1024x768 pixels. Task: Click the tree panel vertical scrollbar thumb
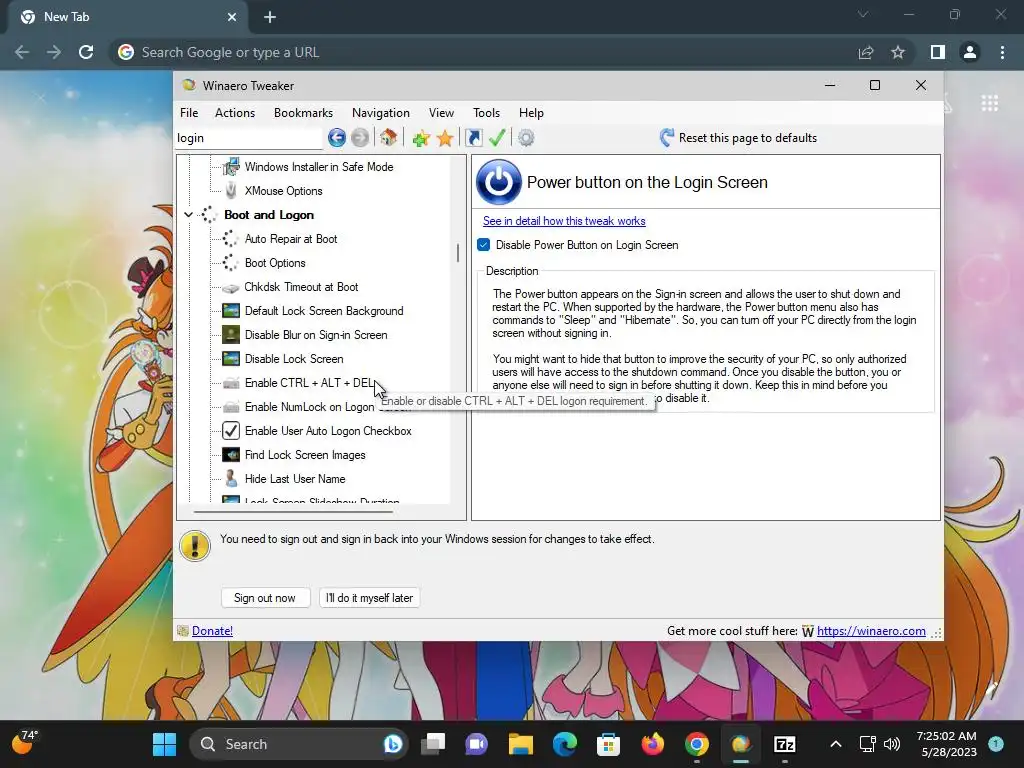458,253
